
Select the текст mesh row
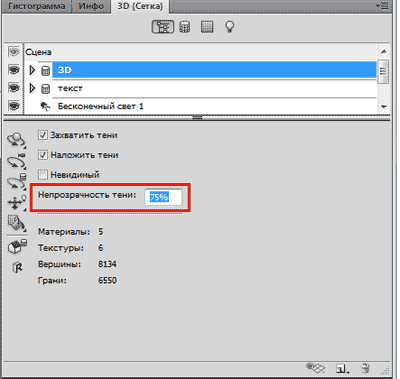click(214, 88)
